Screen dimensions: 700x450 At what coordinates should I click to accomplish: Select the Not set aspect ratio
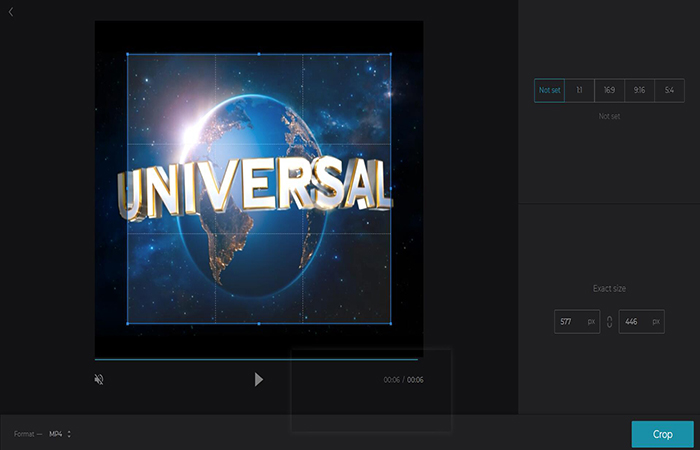tap(549, 90)
